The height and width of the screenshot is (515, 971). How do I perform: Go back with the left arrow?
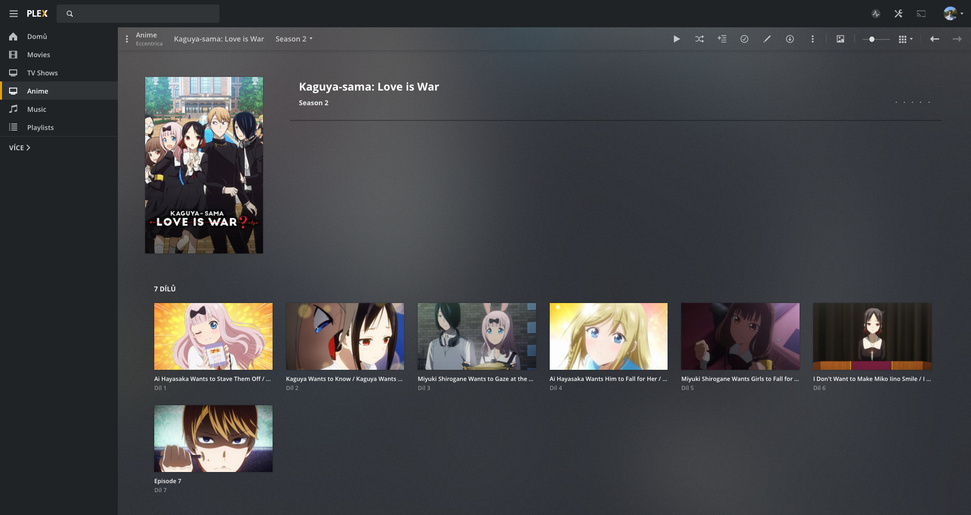tap(934, 39)
